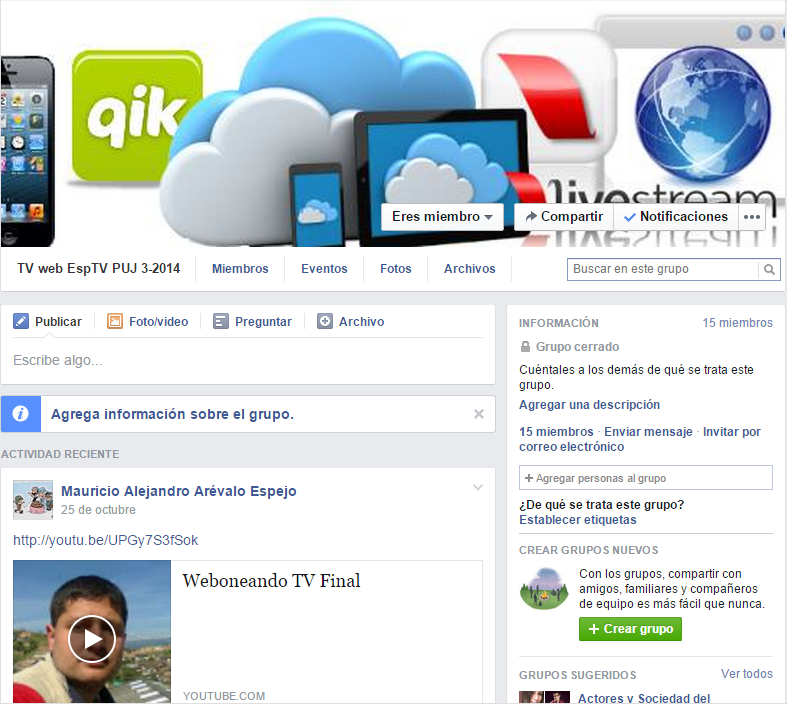Click 'Invitar por correo electrónico'

click(640, 439)
